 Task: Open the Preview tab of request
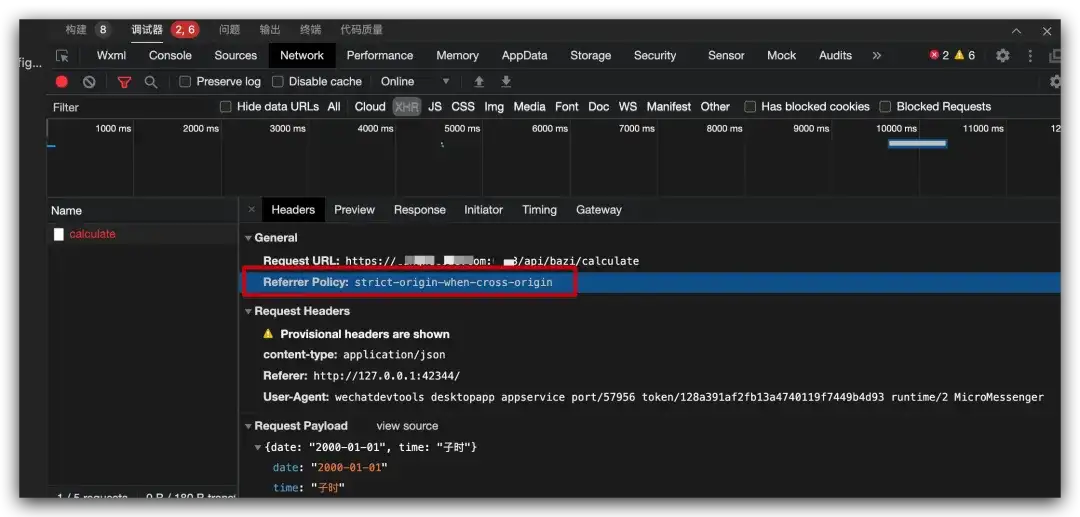[x=354, y=210]
